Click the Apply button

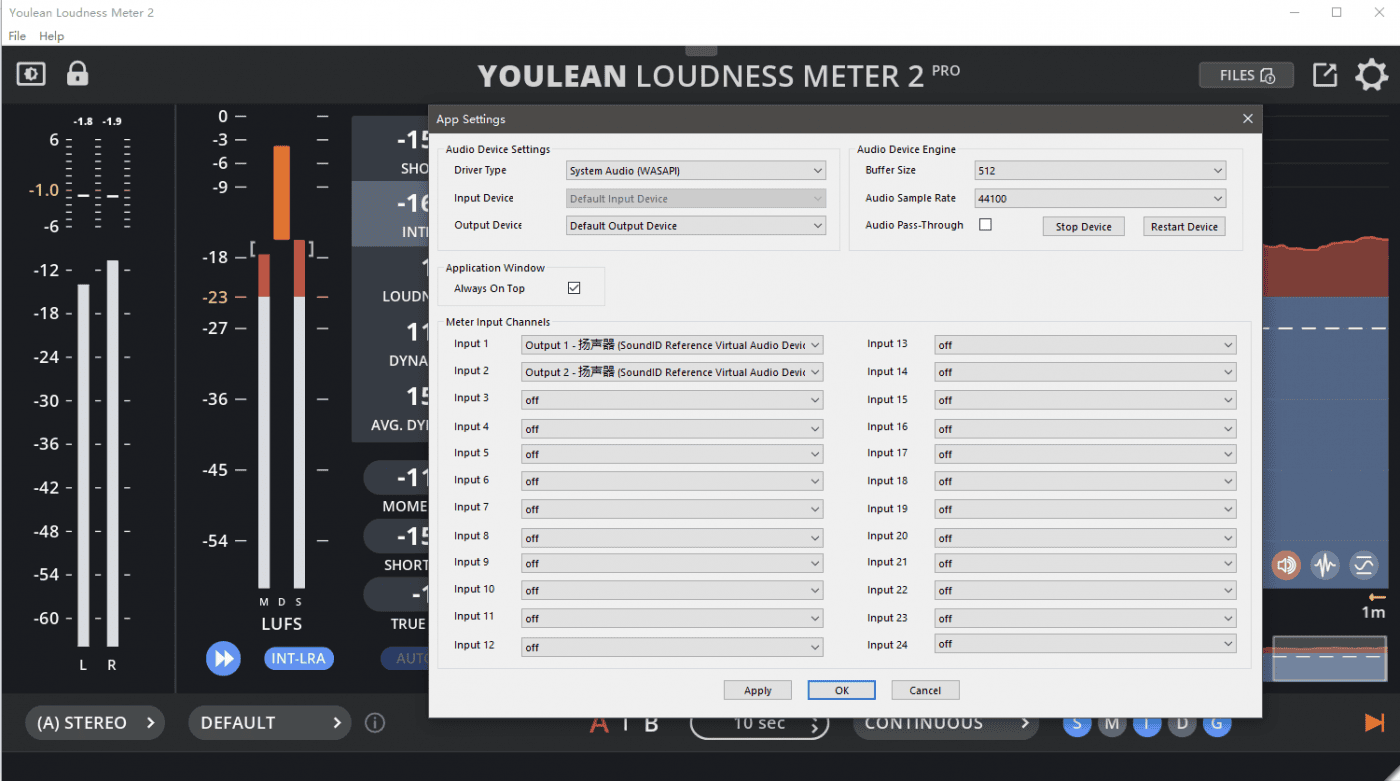(758, 690)
